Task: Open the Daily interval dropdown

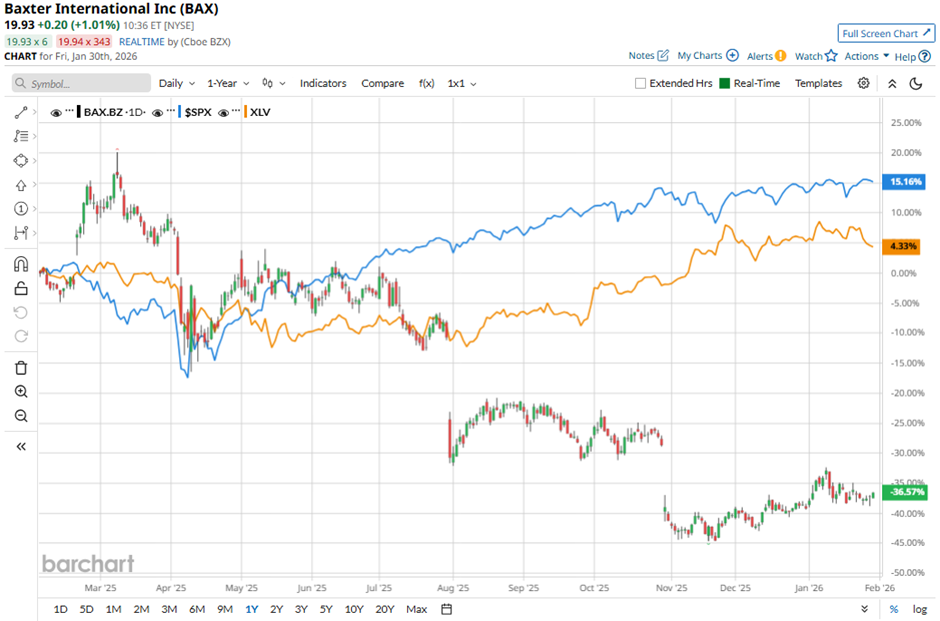Action: [x=176, y=84]
